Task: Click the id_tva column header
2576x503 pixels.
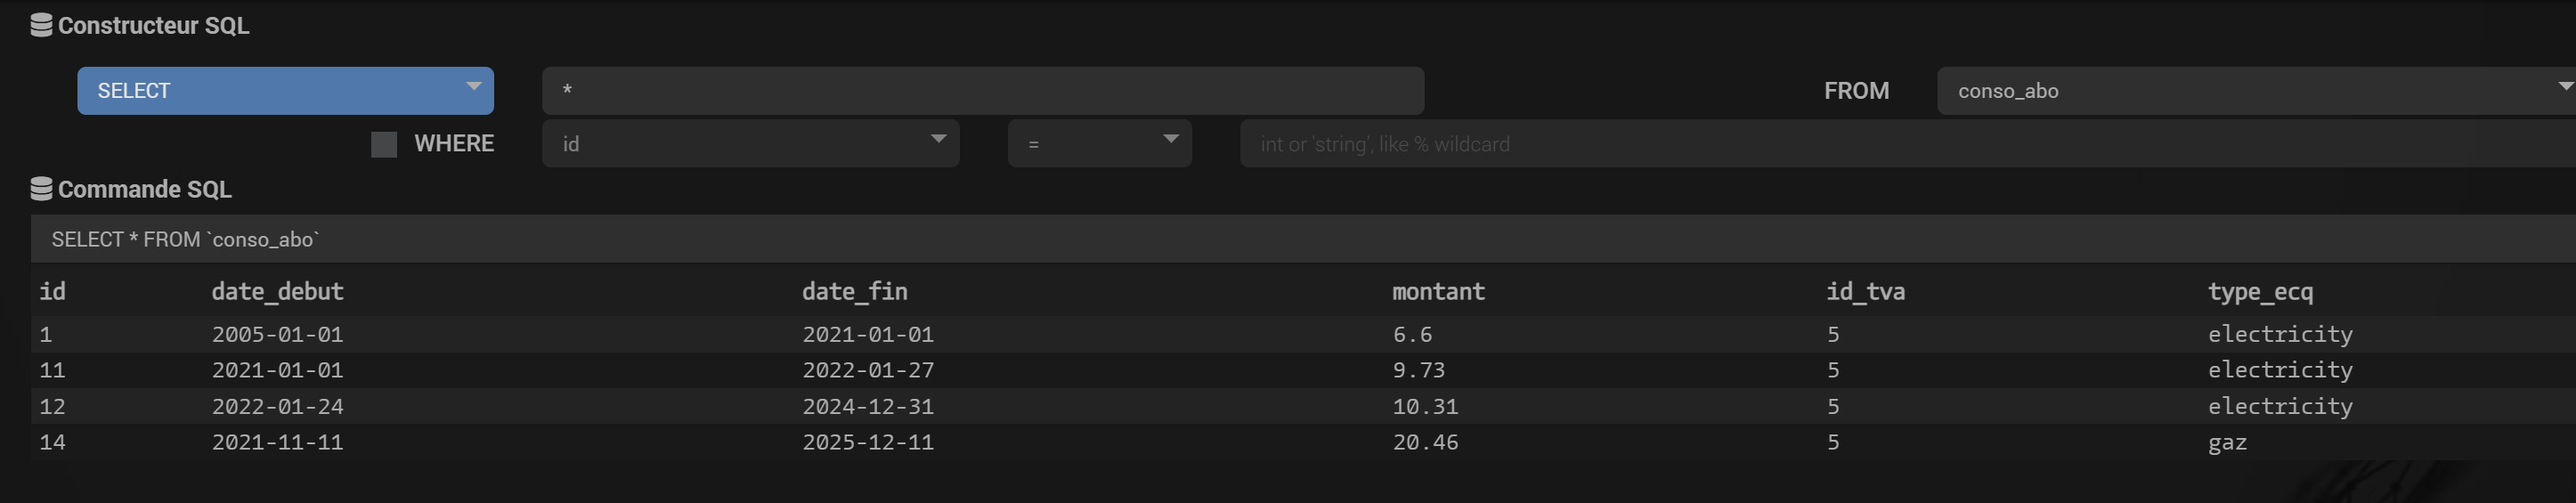Action: tap(1866, 291)
